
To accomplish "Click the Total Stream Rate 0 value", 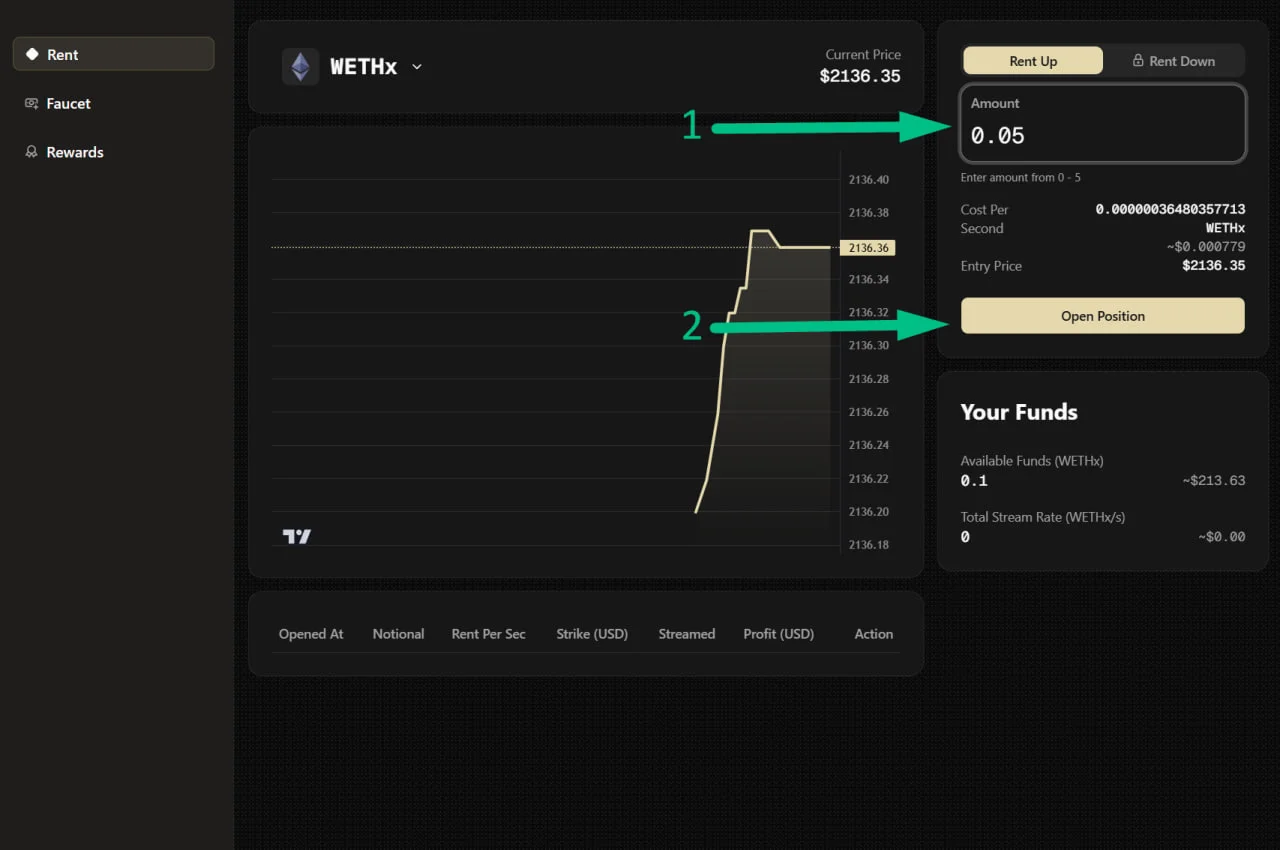I will click(x=965, y=537).
